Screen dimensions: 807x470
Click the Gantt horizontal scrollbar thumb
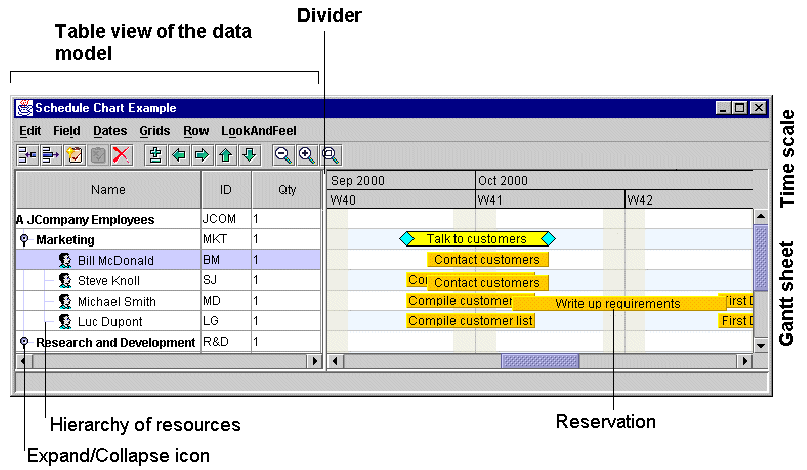[x=539, y=360]
